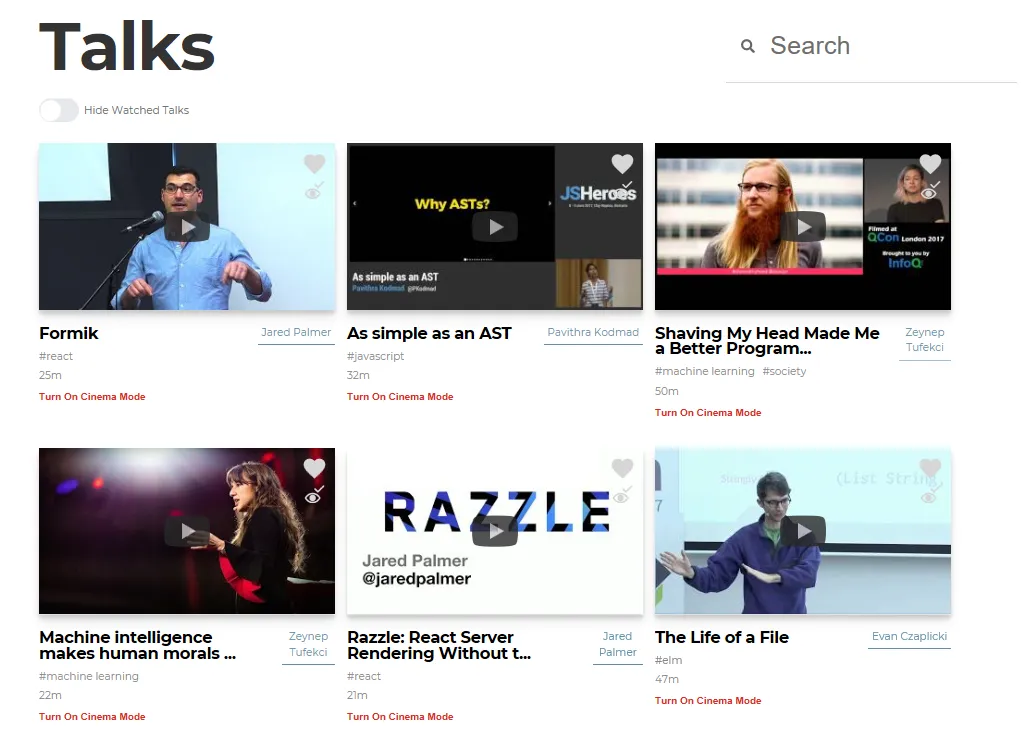Toggle watched eye on Machine intelligence talk
This screenshot has height=736, width=1023.
[314, 497]
